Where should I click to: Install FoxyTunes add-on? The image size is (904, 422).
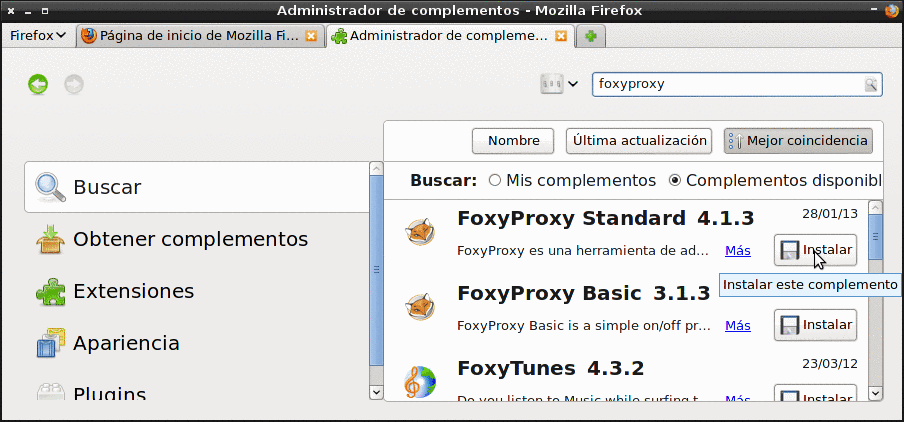pos(815,395)
